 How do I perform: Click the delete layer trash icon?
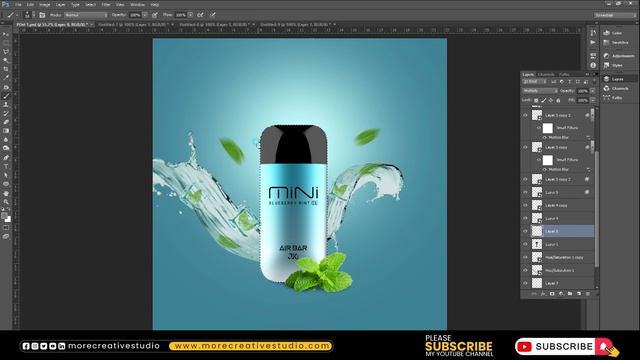[x=588, y=293]
